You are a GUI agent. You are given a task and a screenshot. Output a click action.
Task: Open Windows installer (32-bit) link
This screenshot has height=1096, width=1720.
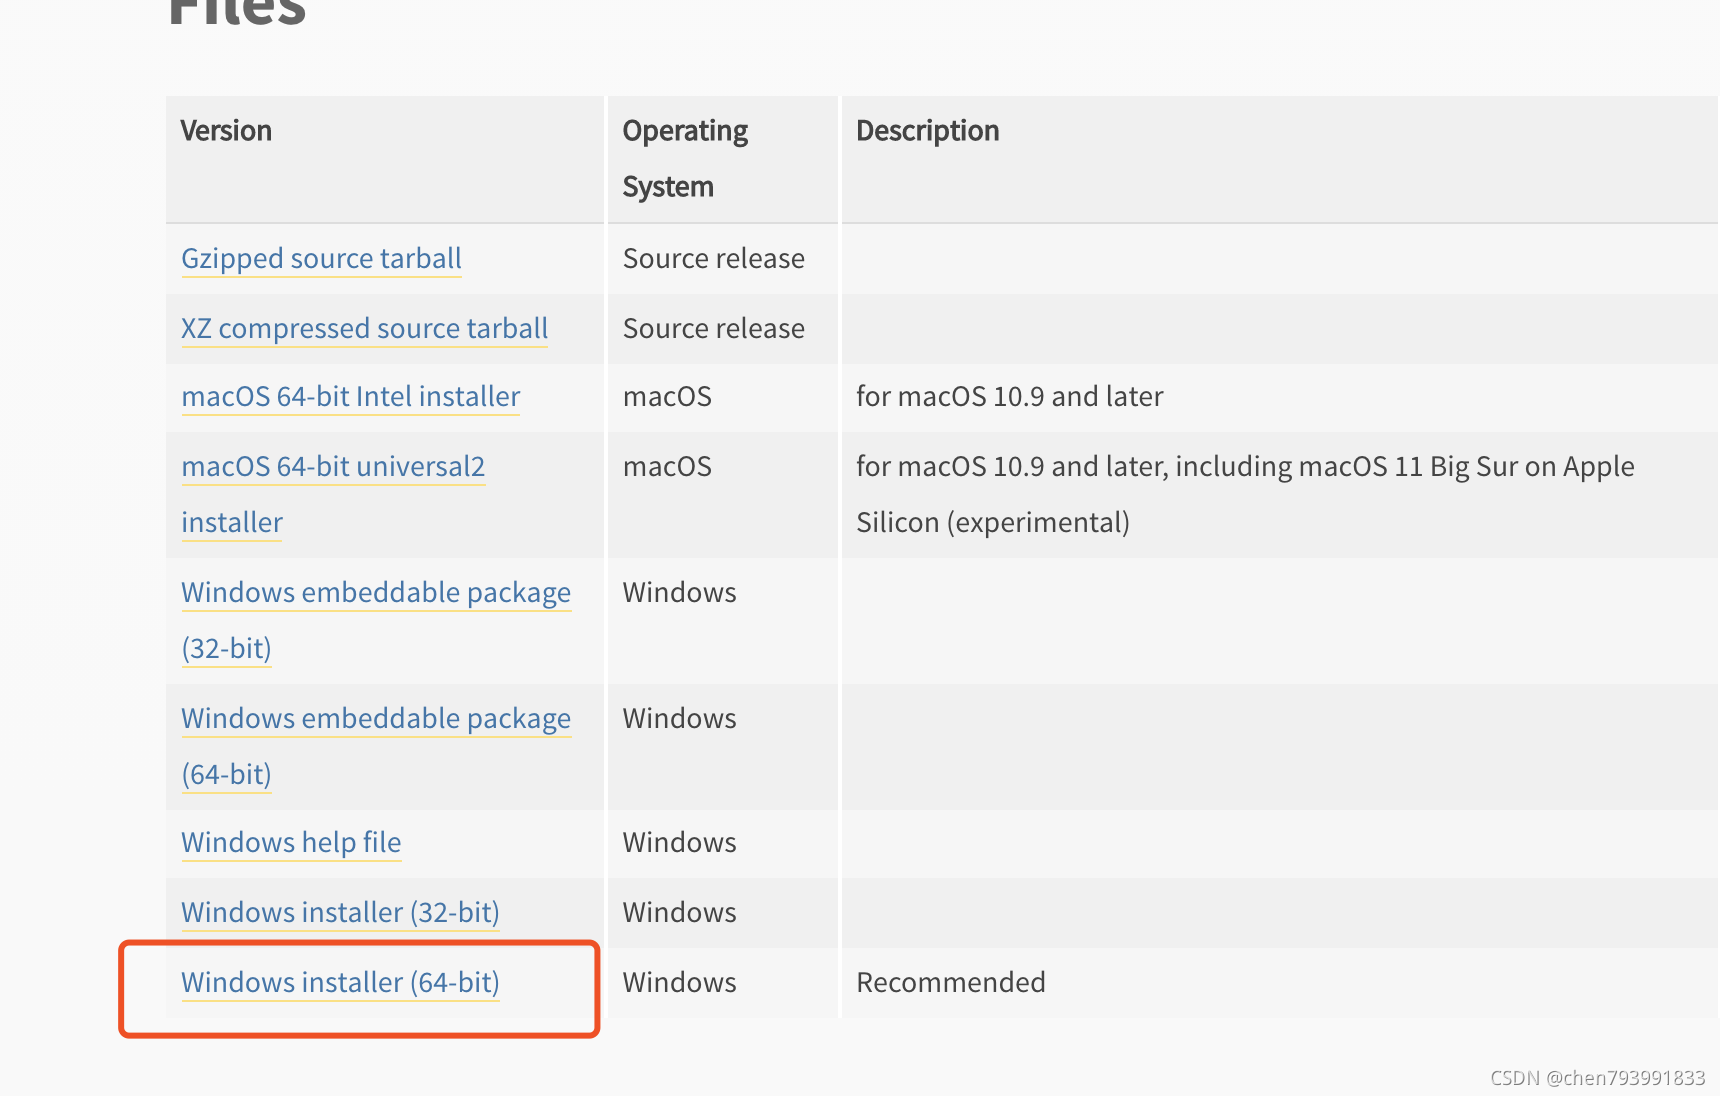(340, 913)
